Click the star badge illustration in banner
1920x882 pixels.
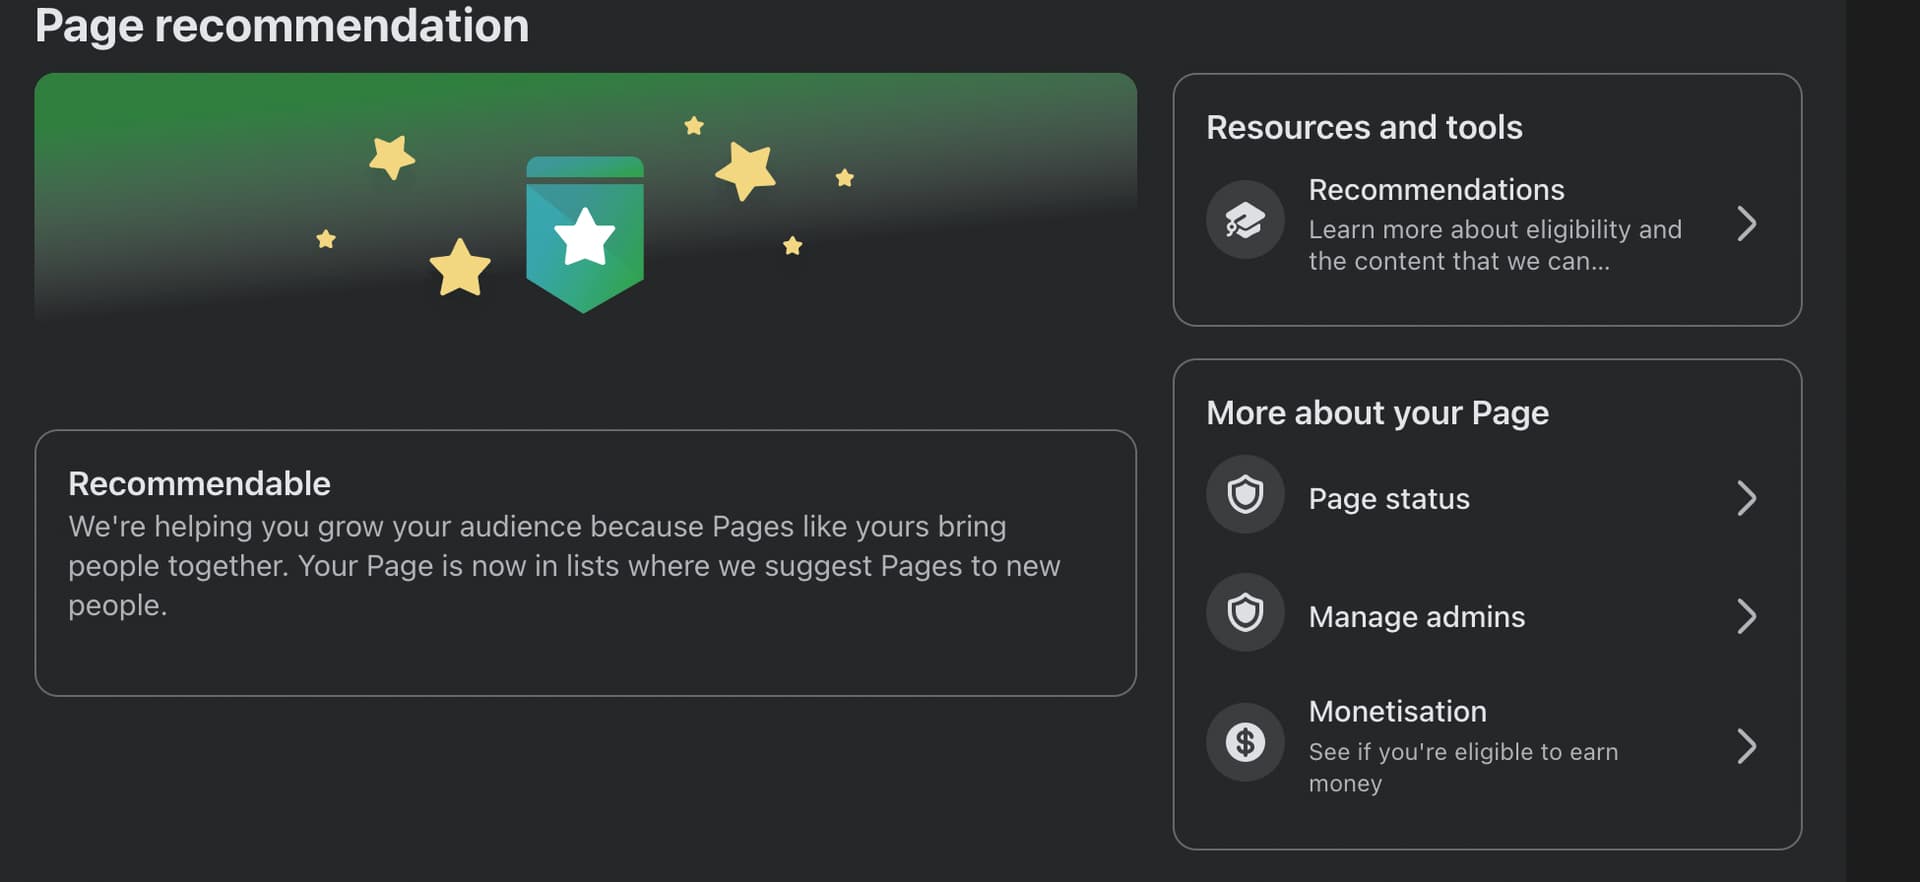pos(585,234)
